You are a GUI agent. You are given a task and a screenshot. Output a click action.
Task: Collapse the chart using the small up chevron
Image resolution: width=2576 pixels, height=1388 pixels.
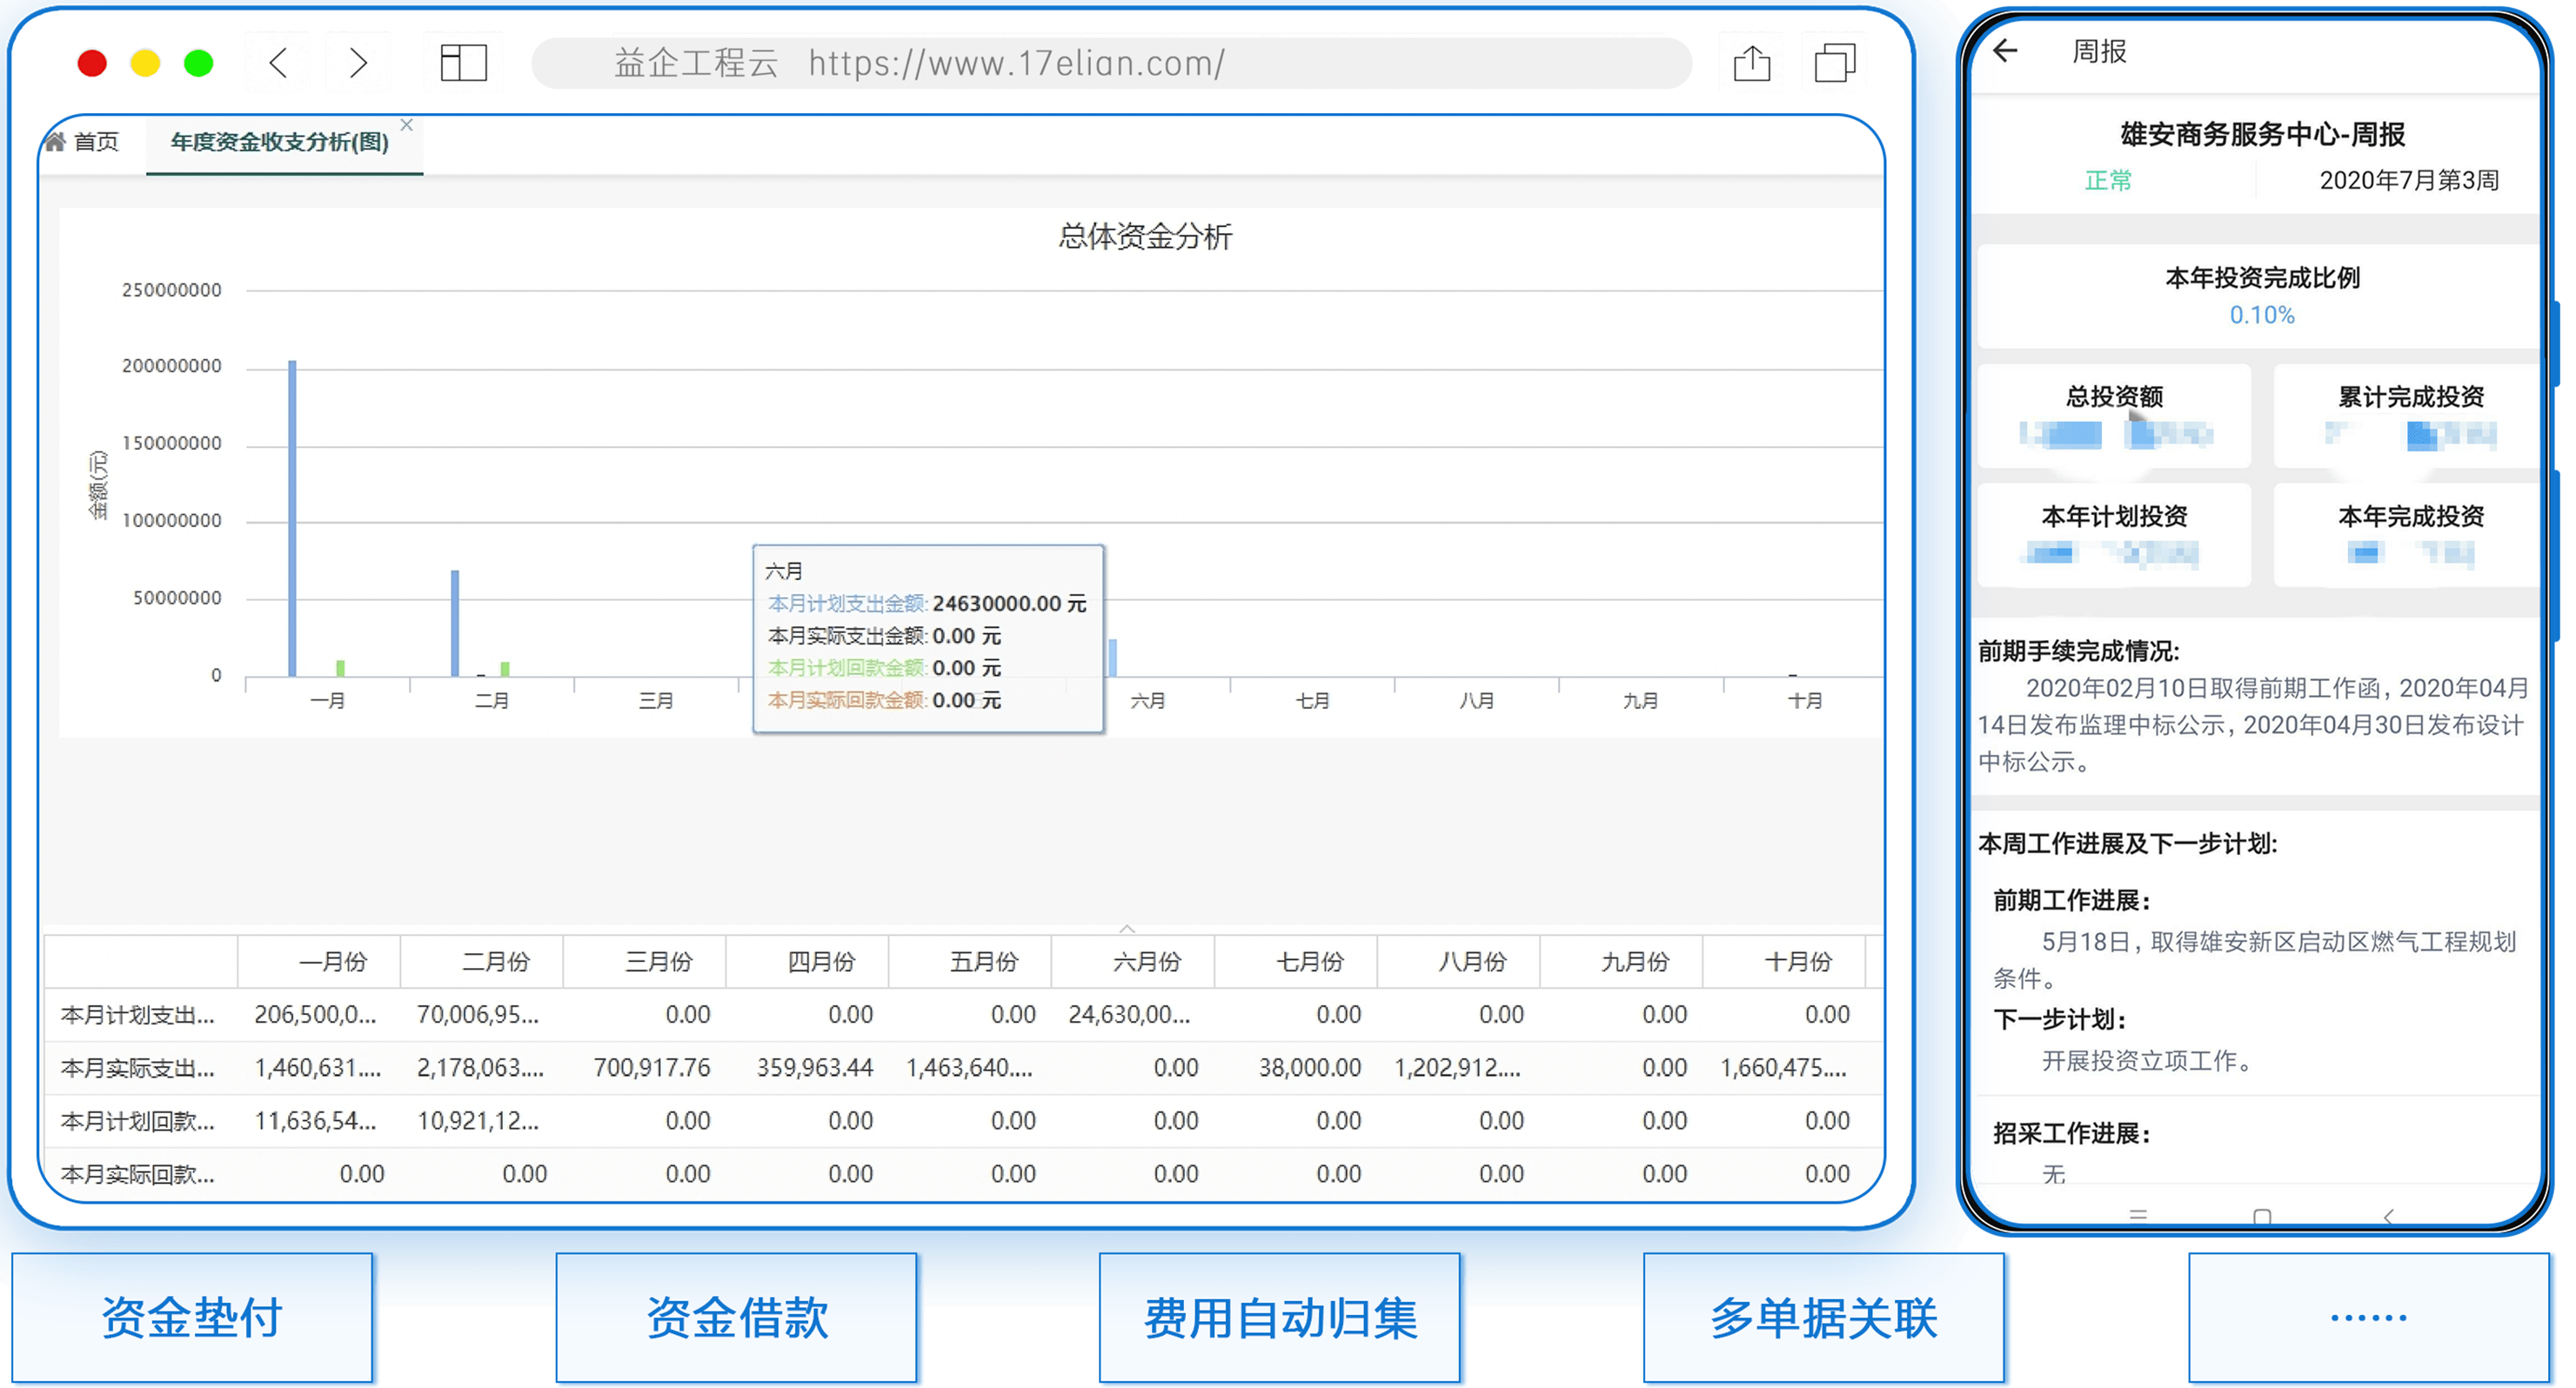(x=1127, y=928)
